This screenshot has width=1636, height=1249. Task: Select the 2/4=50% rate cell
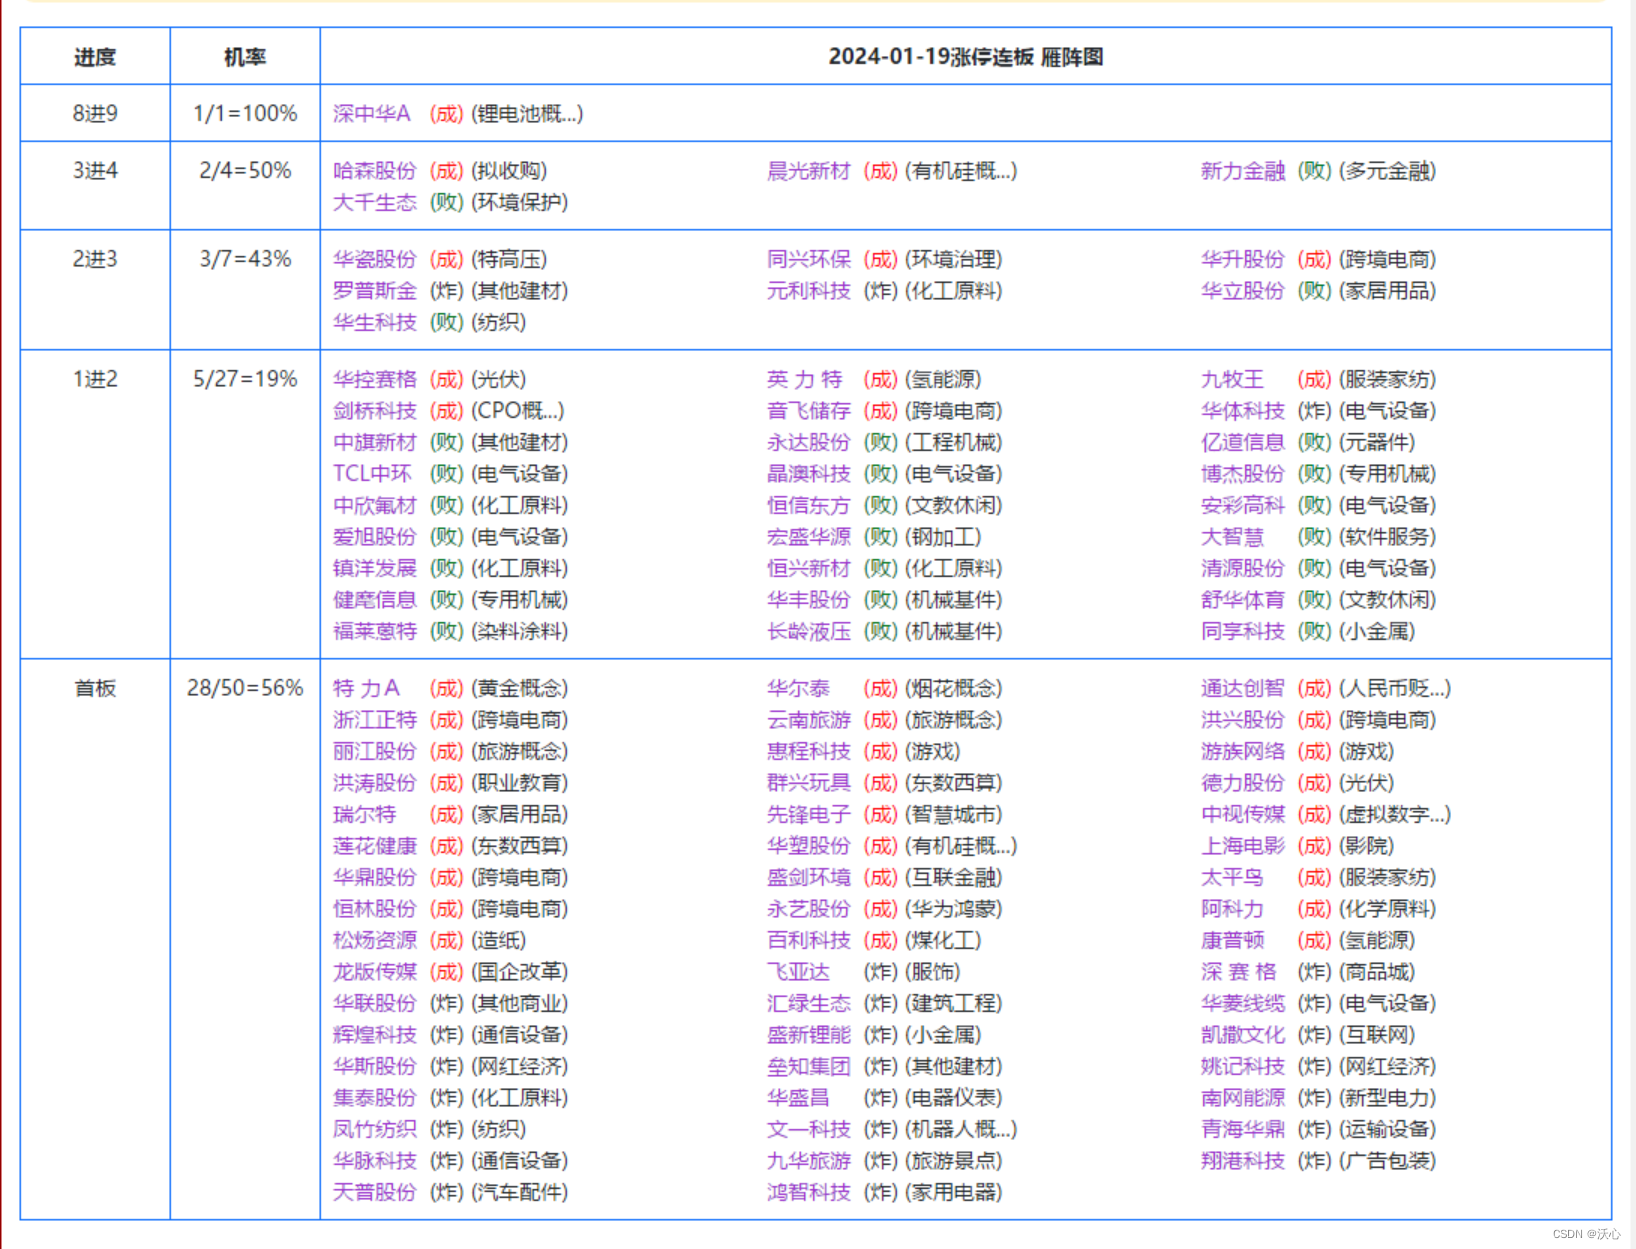point(245,171)
